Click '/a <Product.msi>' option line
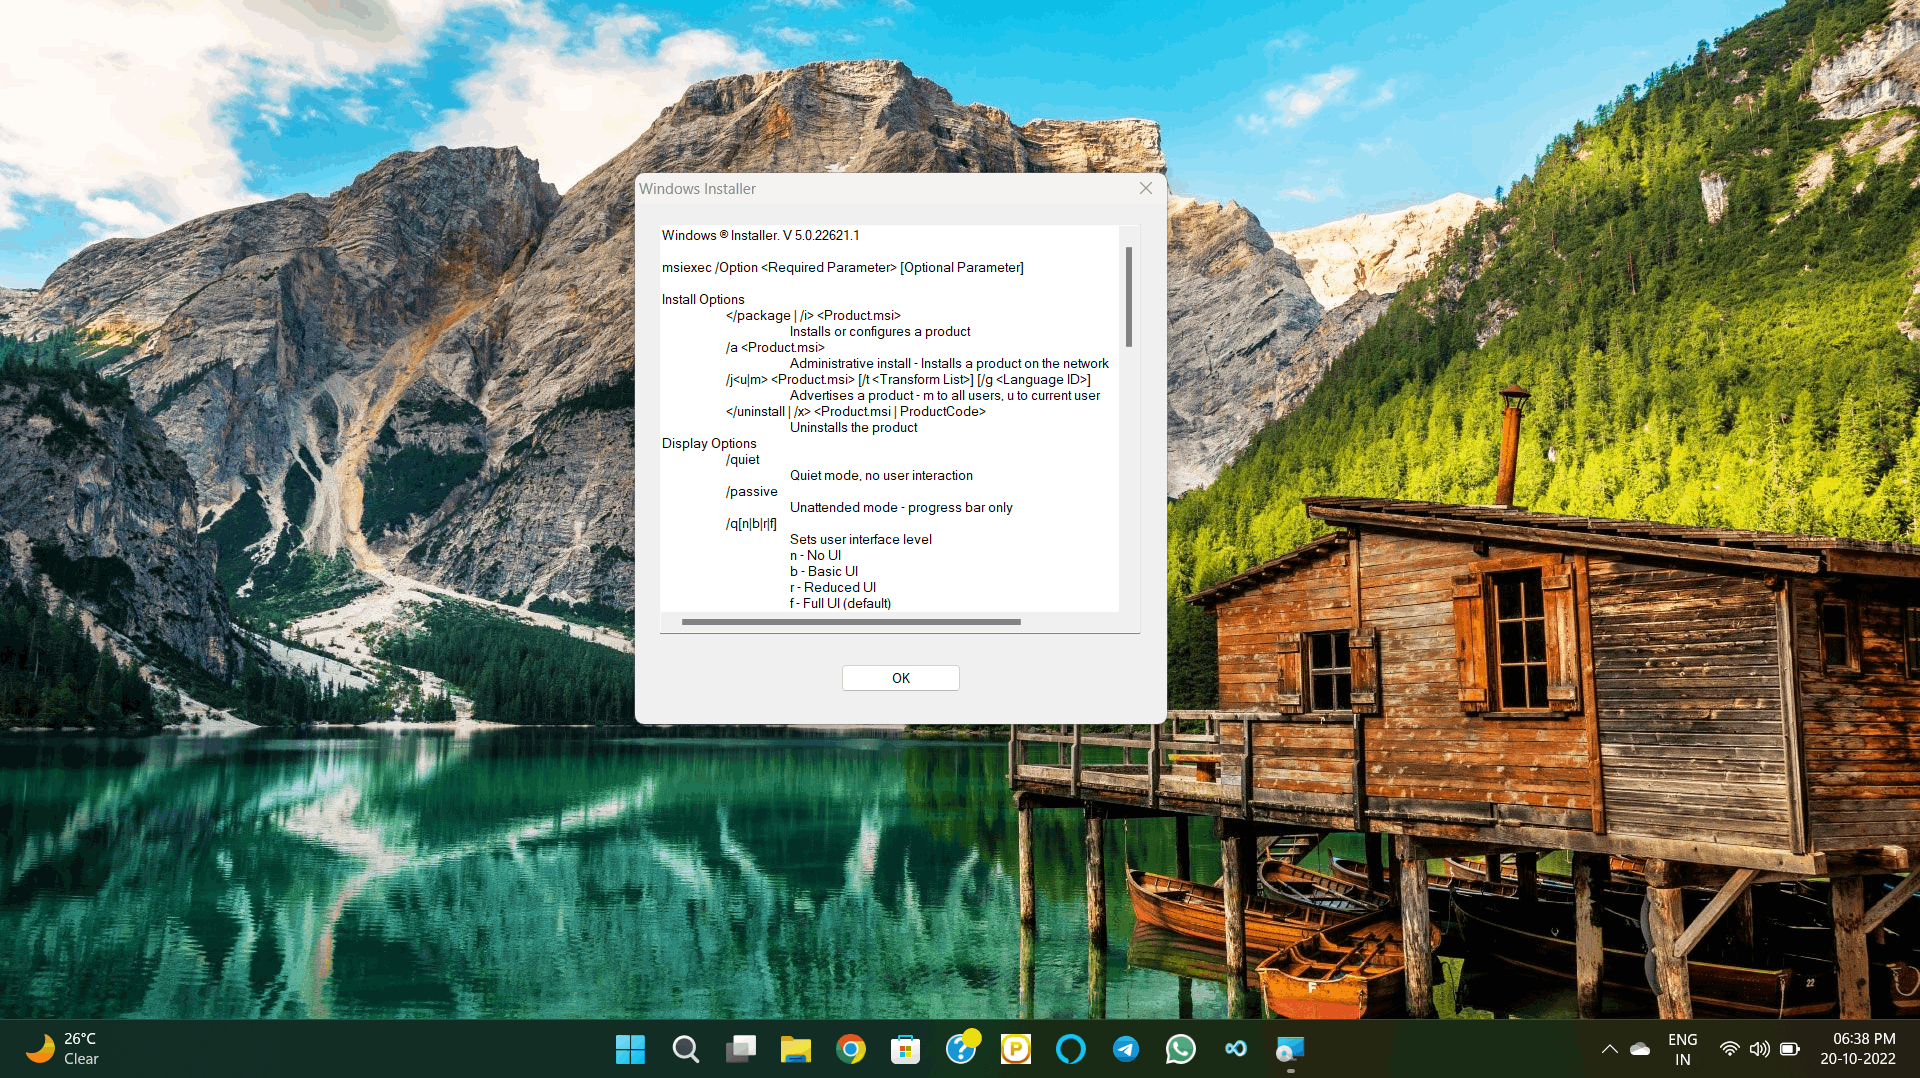 click(775, 347)
